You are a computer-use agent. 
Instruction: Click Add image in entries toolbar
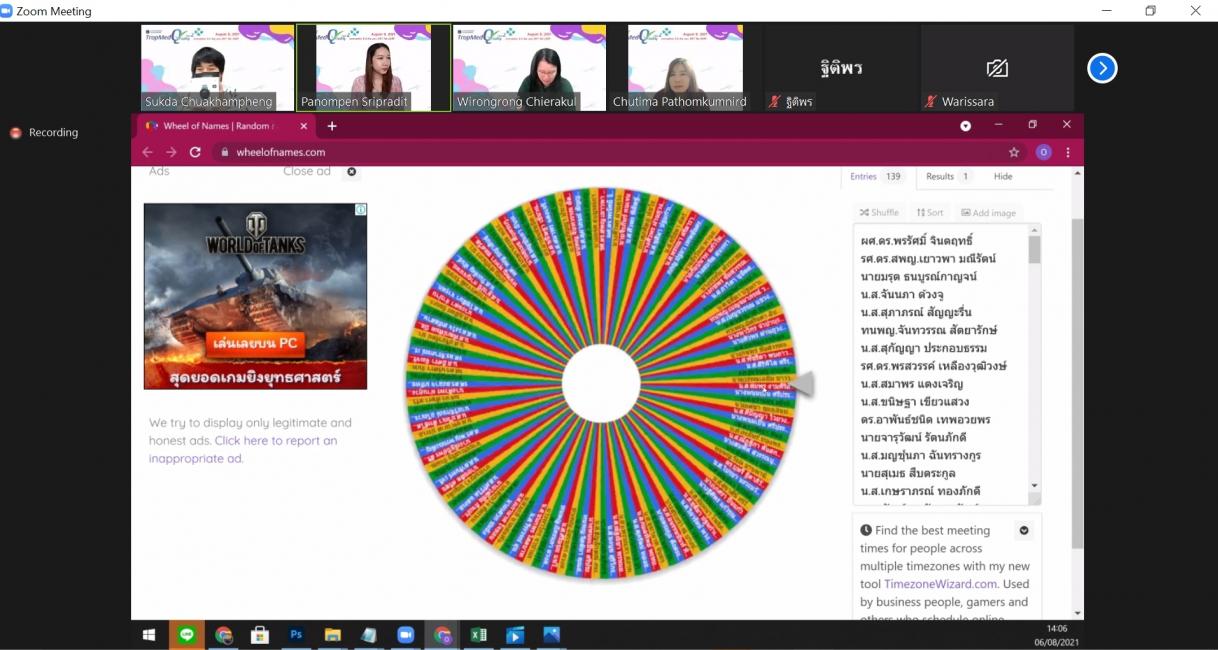tap(988, 212)
